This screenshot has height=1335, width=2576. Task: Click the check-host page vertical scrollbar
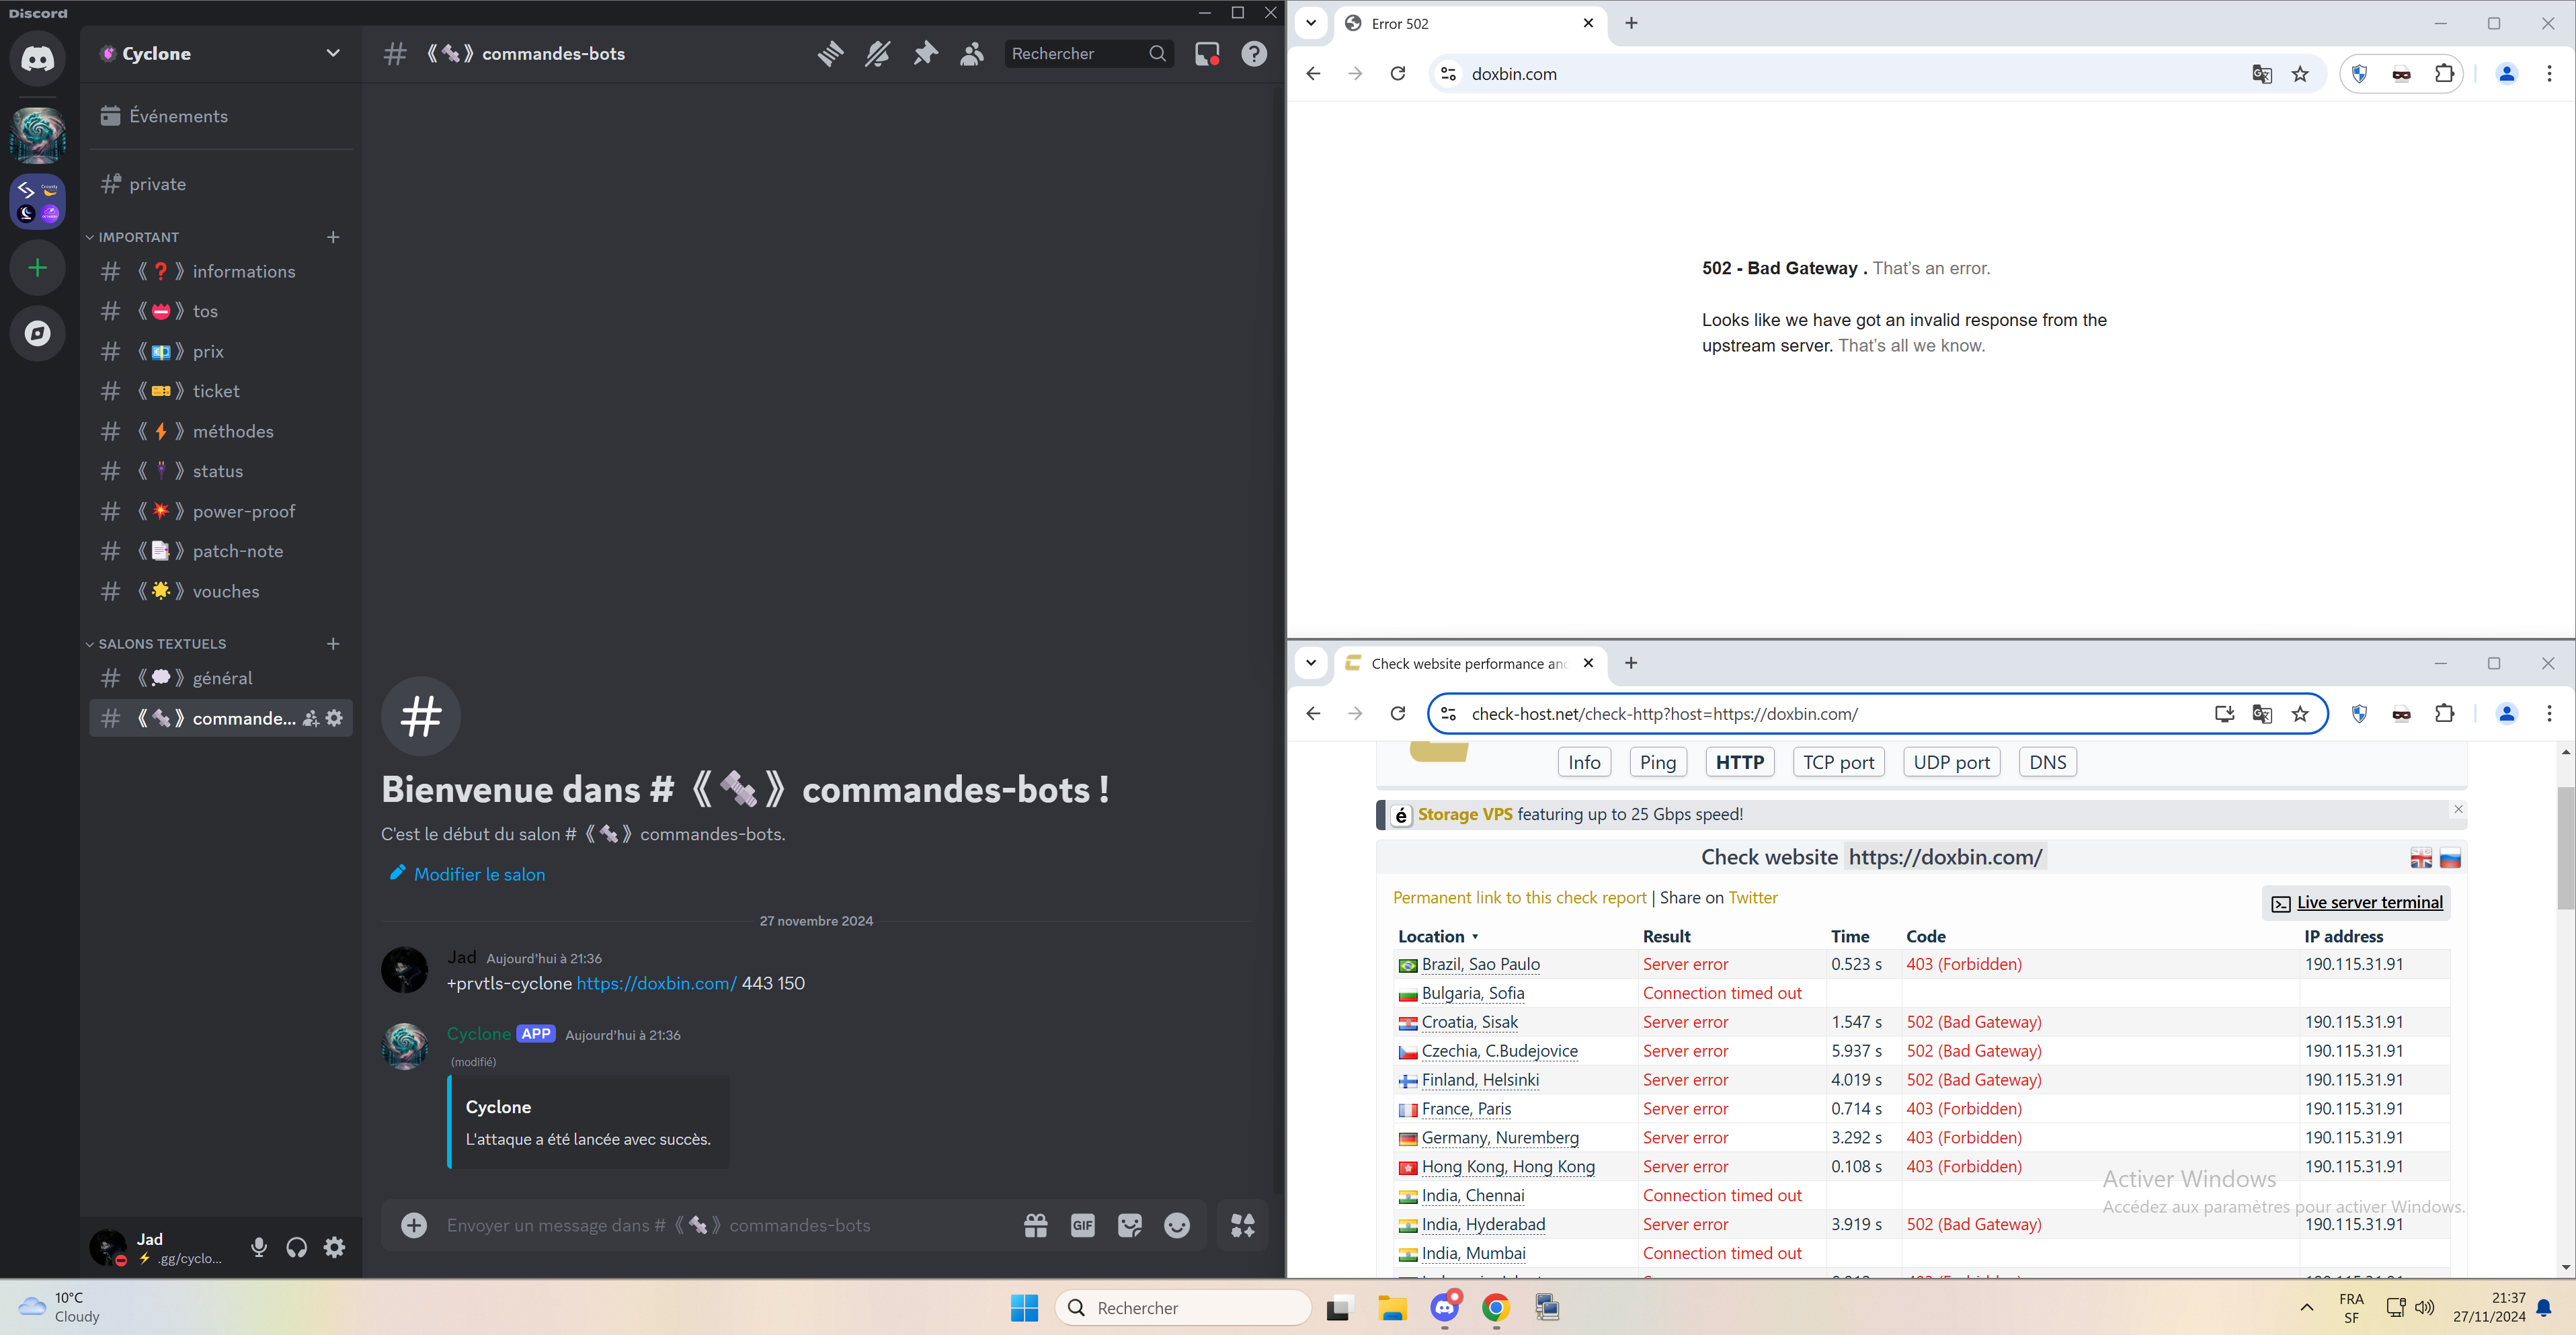(x=2565, y=850)
